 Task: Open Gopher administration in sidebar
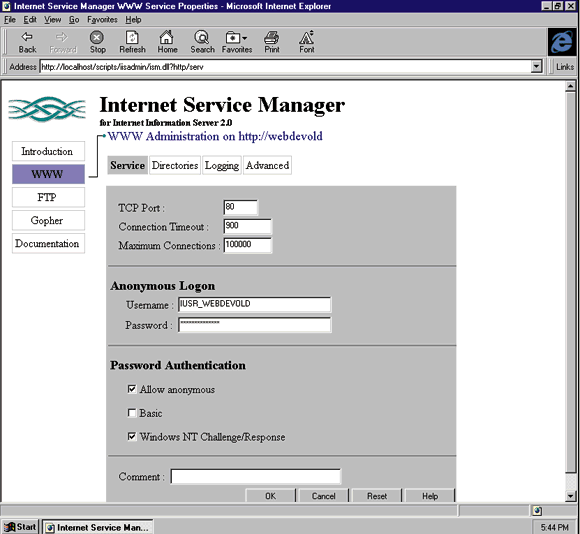point(48,220)
